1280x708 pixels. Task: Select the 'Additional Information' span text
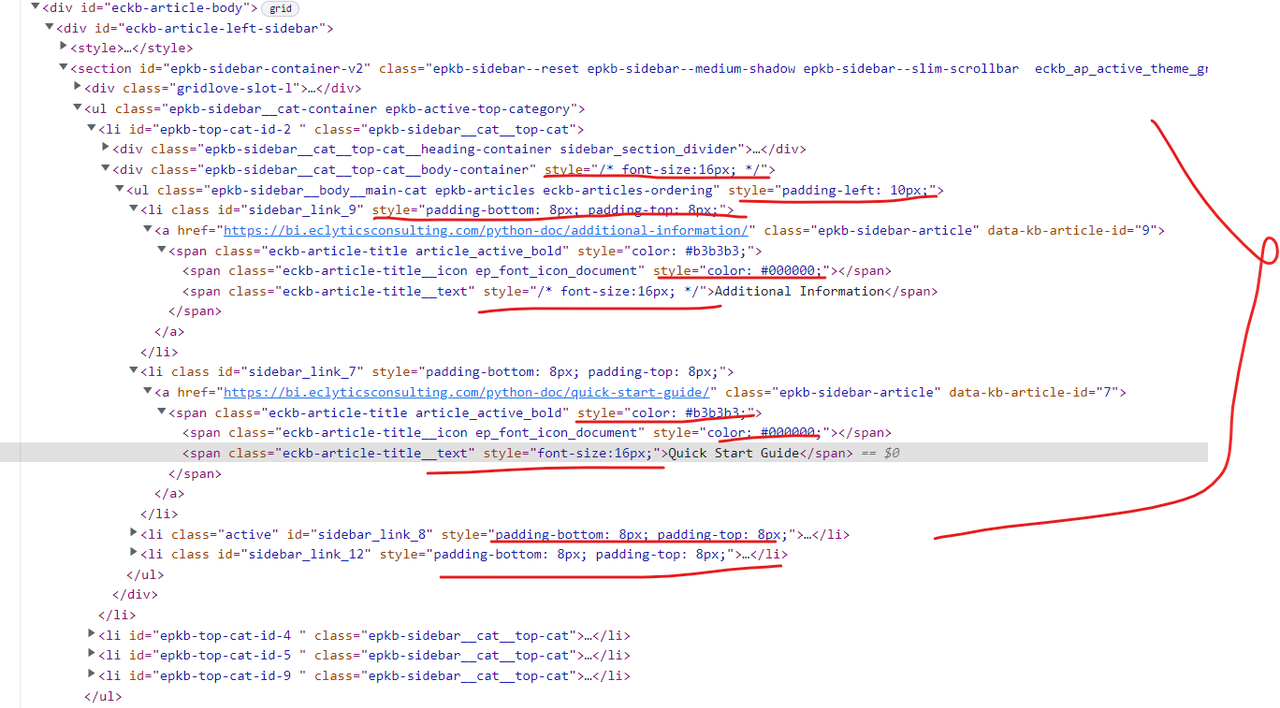(799, 291)
